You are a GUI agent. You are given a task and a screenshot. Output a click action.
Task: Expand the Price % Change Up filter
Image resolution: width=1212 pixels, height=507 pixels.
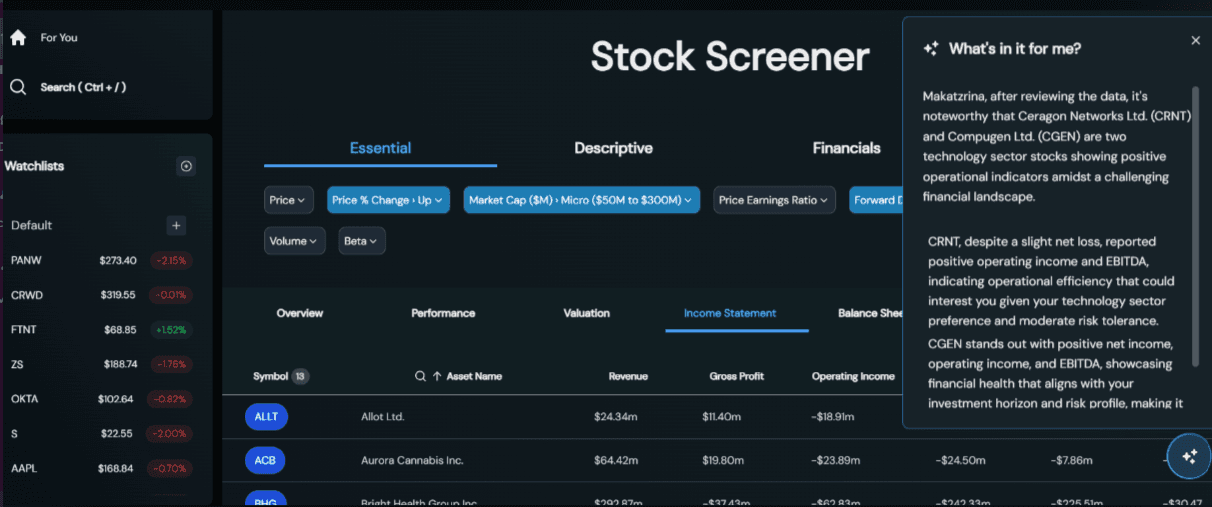(388, 200)
